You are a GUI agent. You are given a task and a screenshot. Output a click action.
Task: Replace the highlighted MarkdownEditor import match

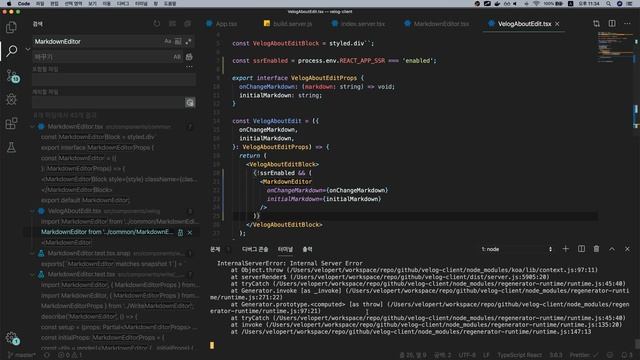(x=180, y=232)
